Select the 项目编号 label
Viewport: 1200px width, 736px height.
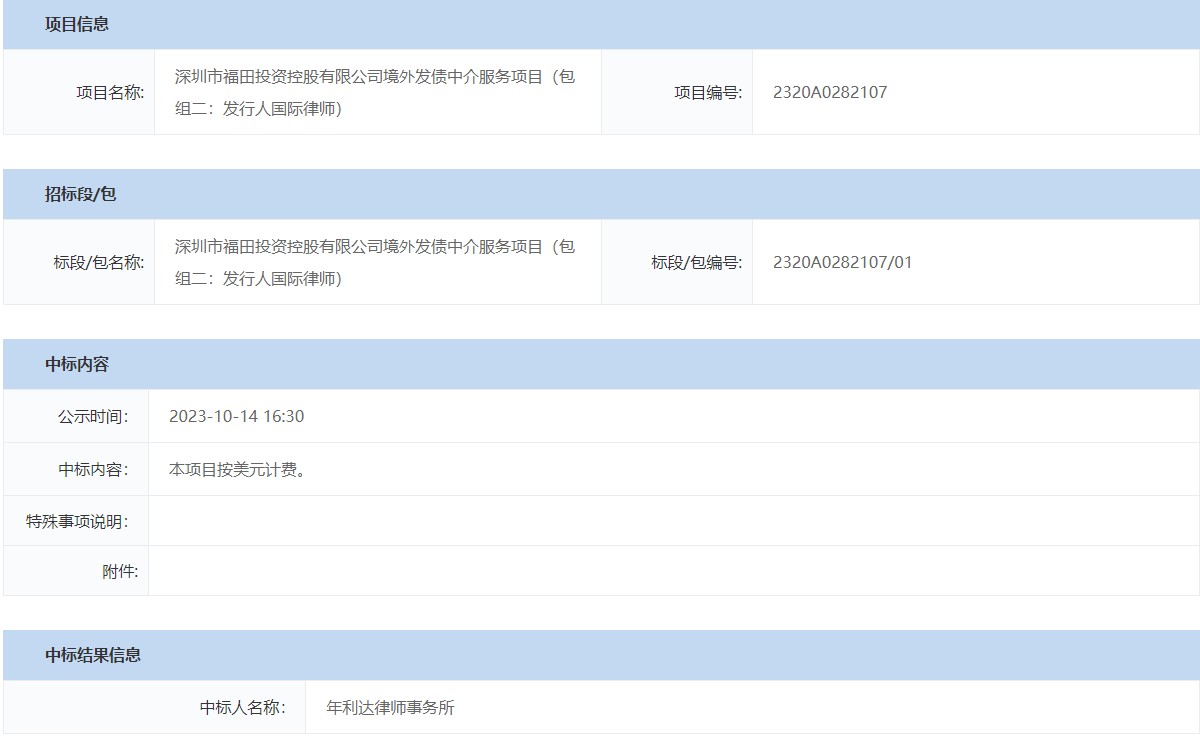[x=708, y=93]
